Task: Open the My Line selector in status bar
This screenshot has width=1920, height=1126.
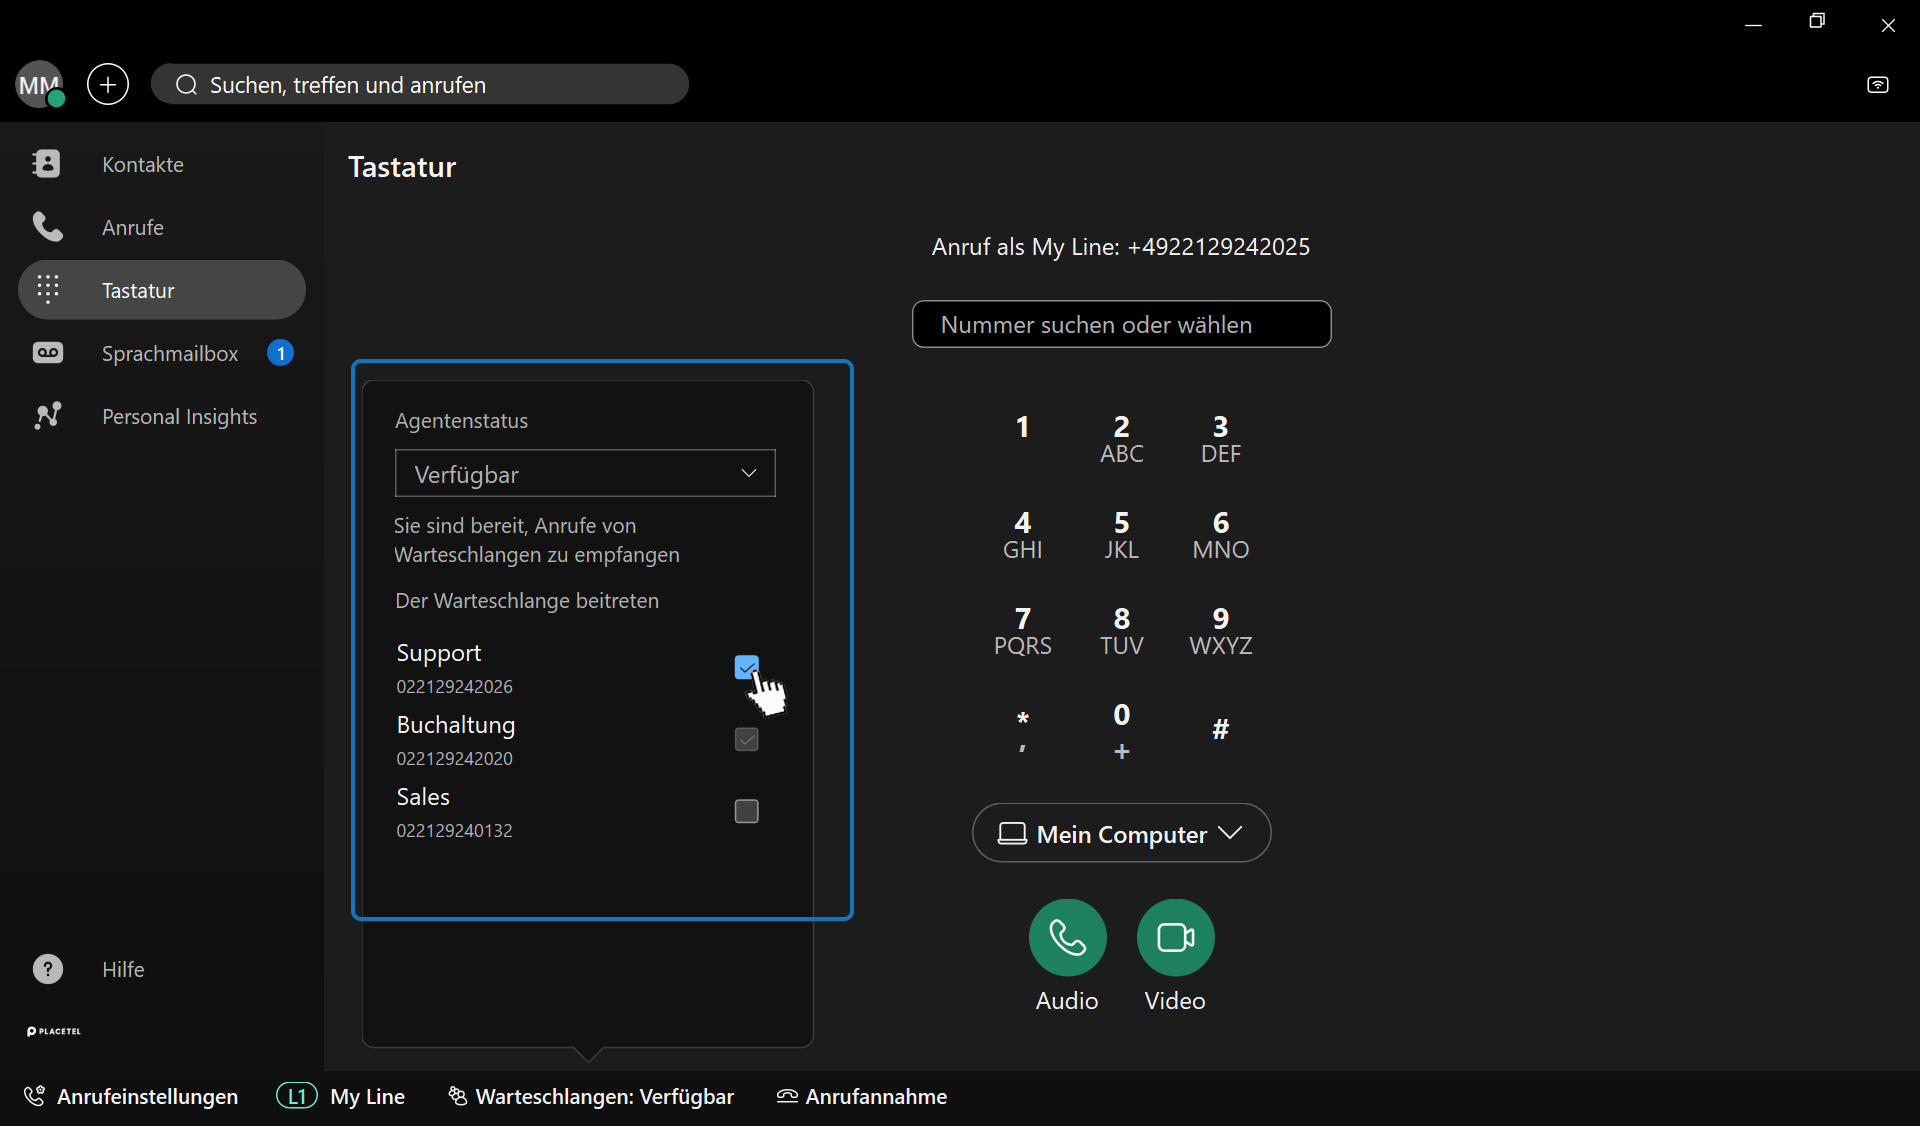Action: point(342,1096)
